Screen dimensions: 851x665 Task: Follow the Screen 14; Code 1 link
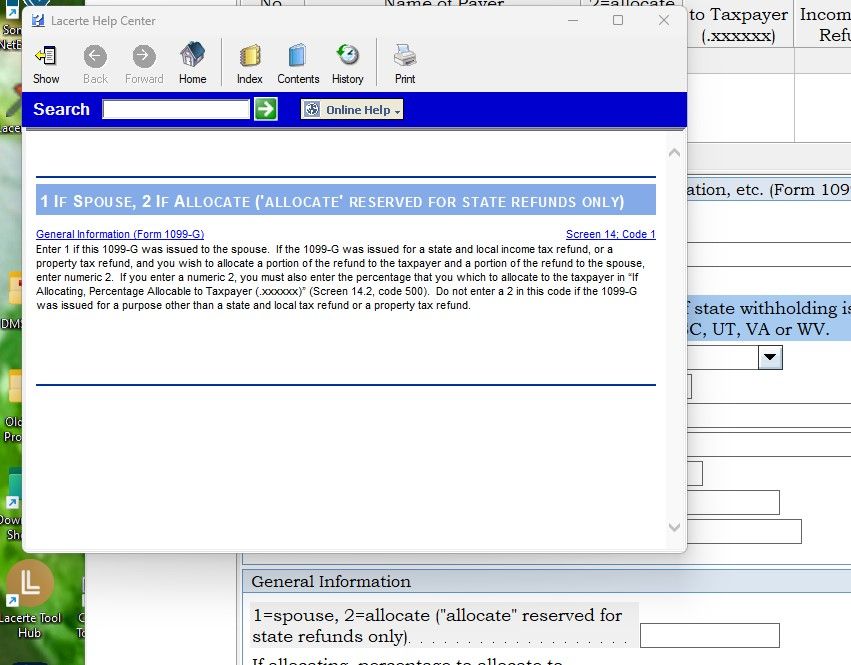click(x=610, y=235)
